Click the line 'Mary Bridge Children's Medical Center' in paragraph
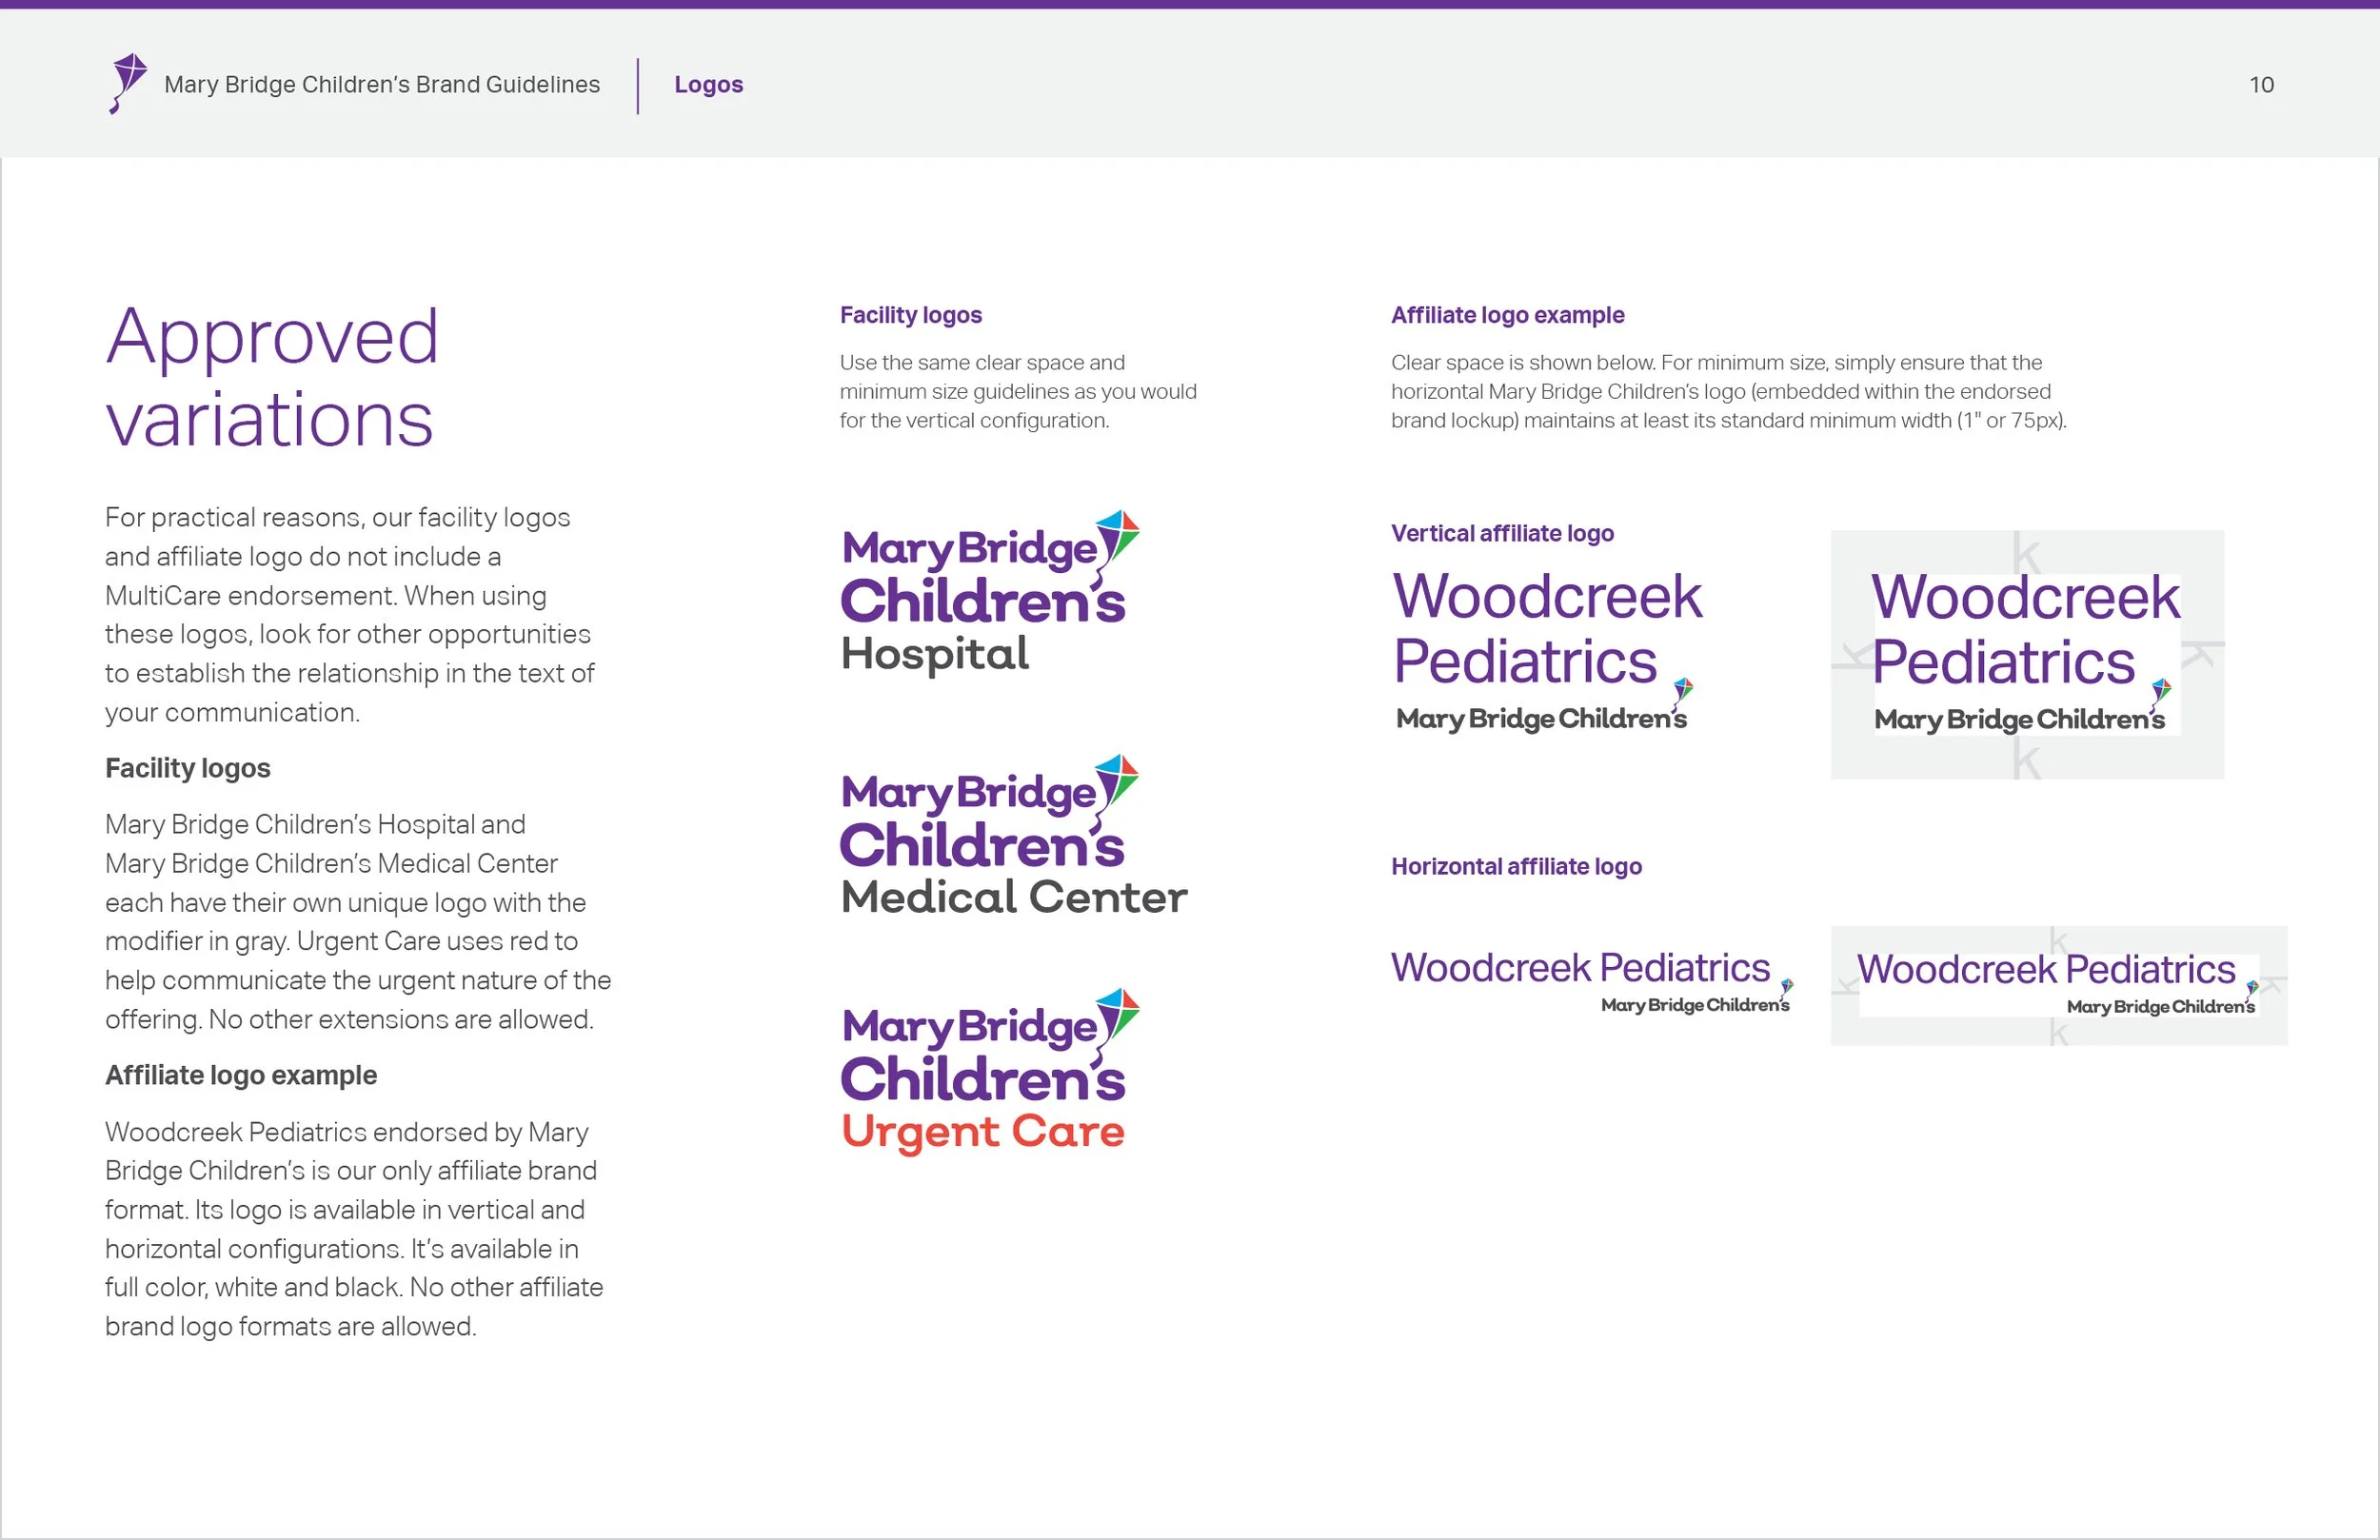The width and height of the screenshot is (2380, 1540). click(x=331, y=863)
